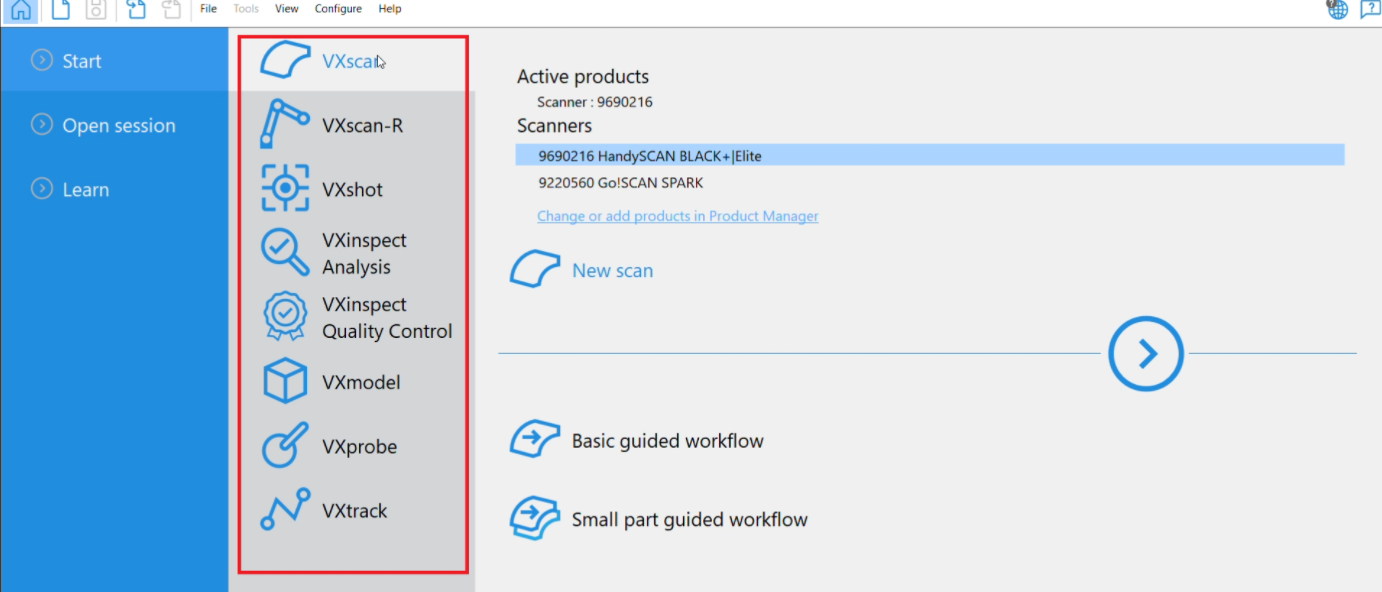Select Open session in the sidebar
1382x592 pixels.
click(114, 125)
